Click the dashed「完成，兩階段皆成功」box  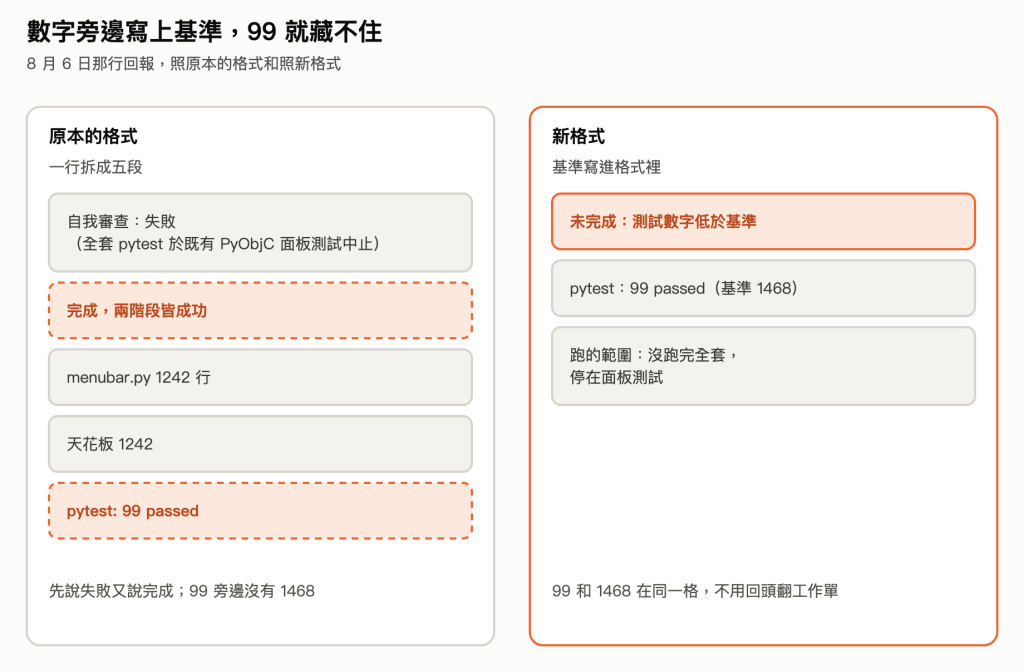point(261,310)
